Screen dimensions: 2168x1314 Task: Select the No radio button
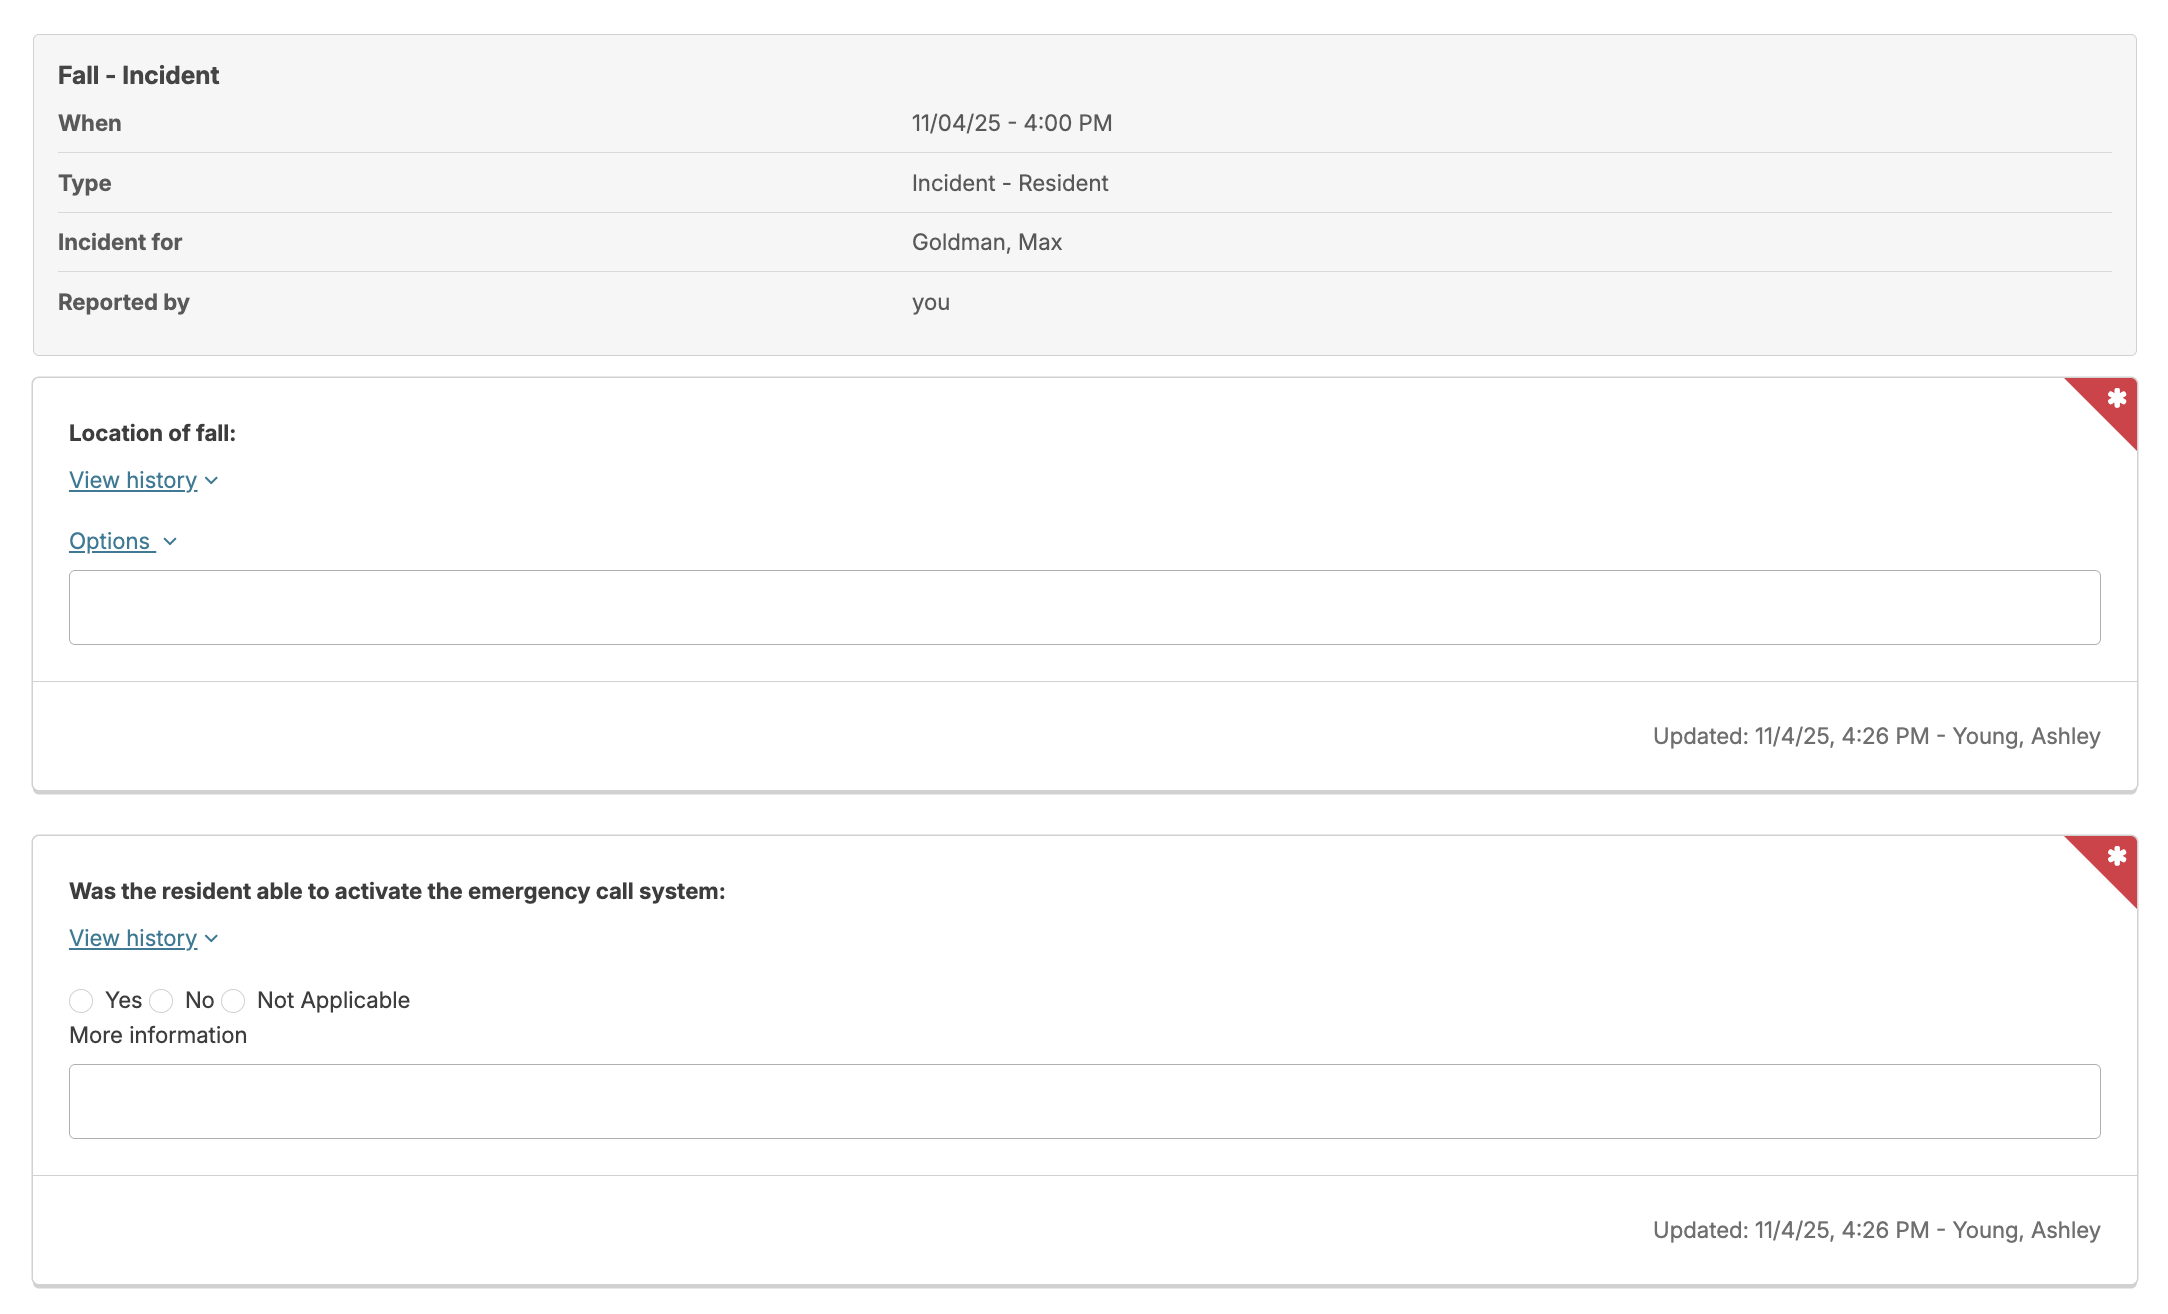(x=161, y=1001)
